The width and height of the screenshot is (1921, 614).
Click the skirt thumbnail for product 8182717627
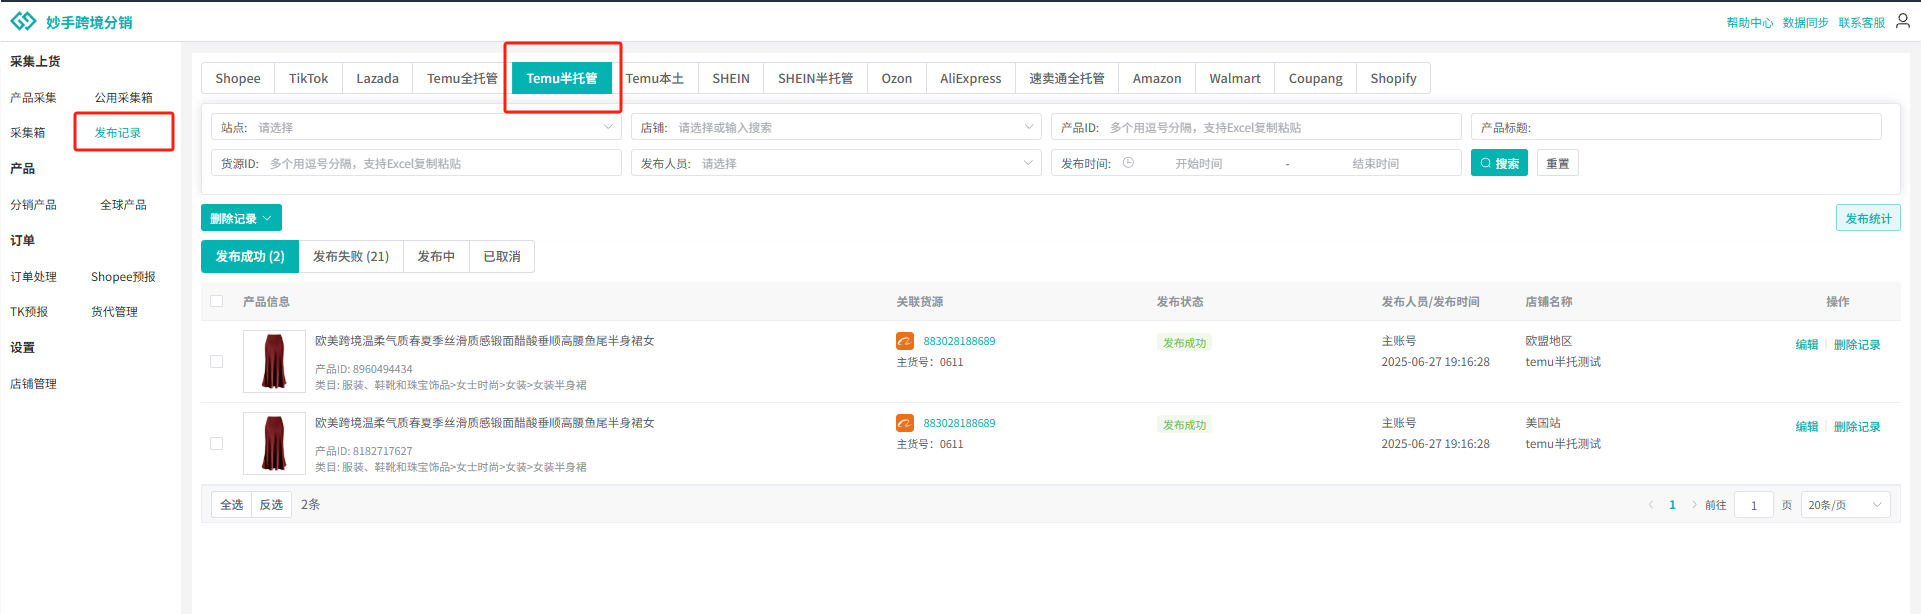274,443
